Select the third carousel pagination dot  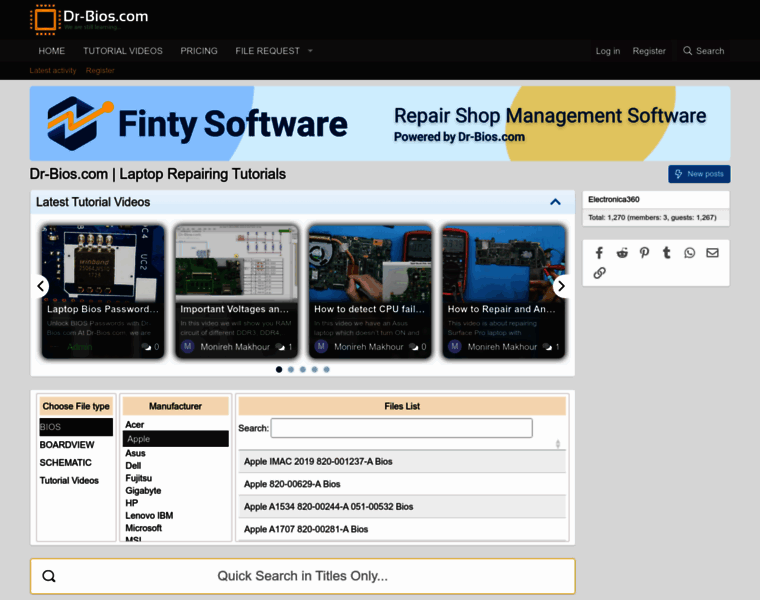(303, 369)
